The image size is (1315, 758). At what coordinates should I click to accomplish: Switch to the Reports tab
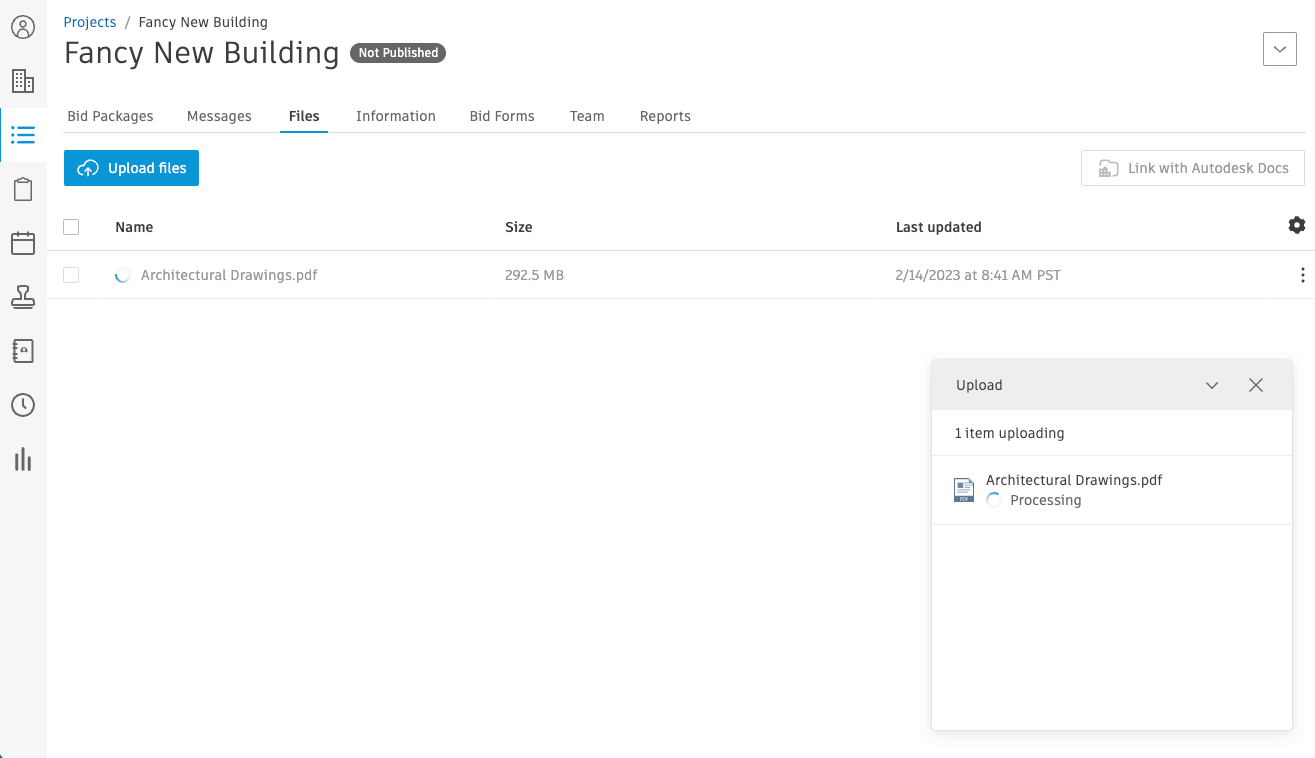pos(665,116)
